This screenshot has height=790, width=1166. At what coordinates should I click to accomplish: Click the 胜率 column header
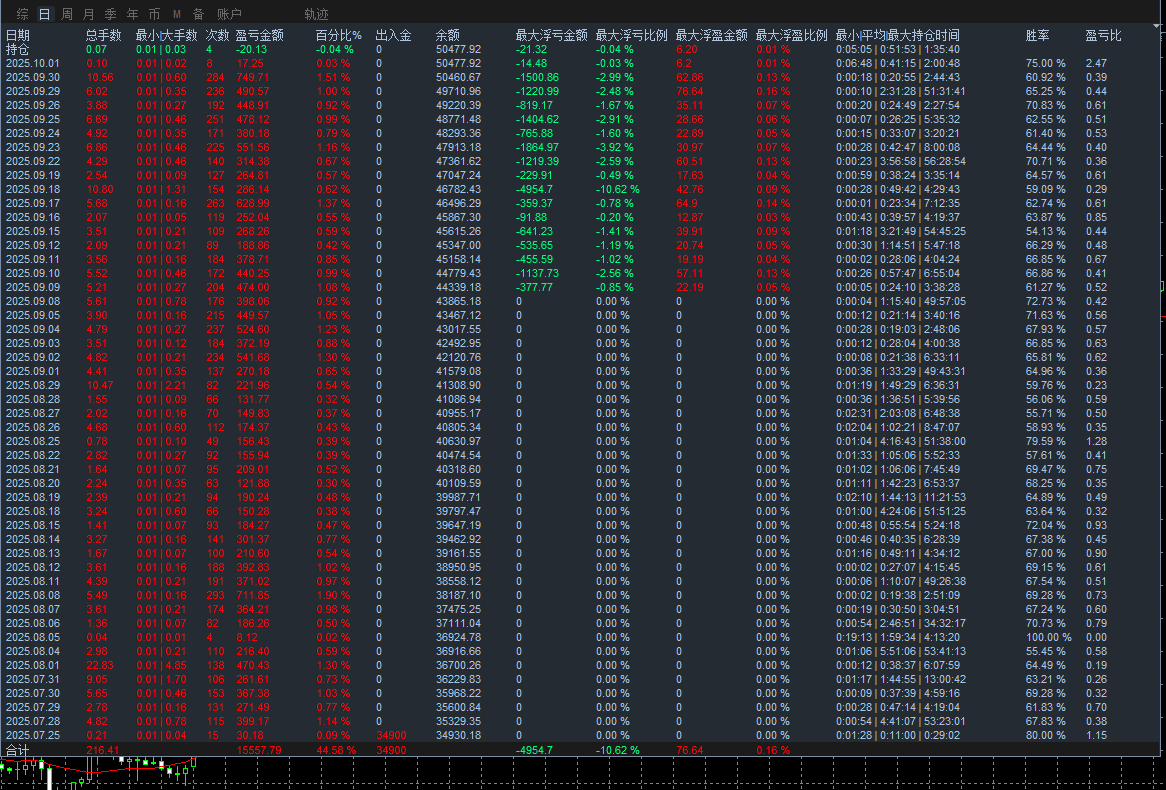point(1037,35)
